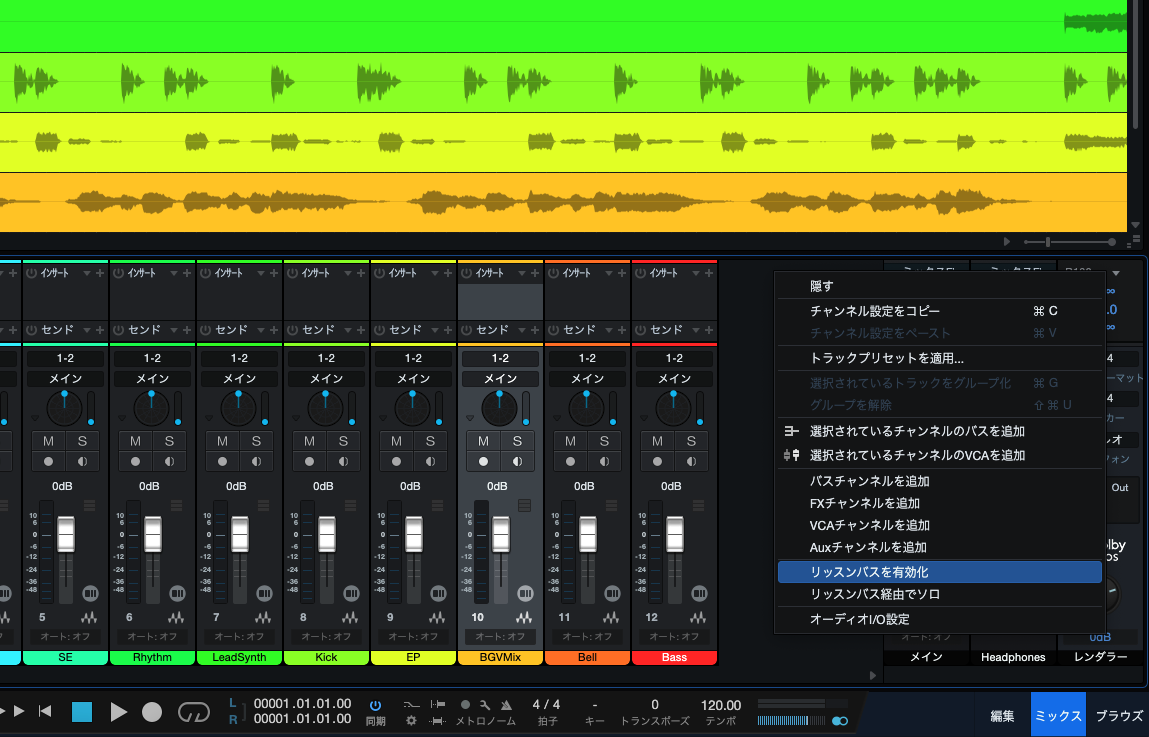Open the 編集 editor view

click(1002, 716)
